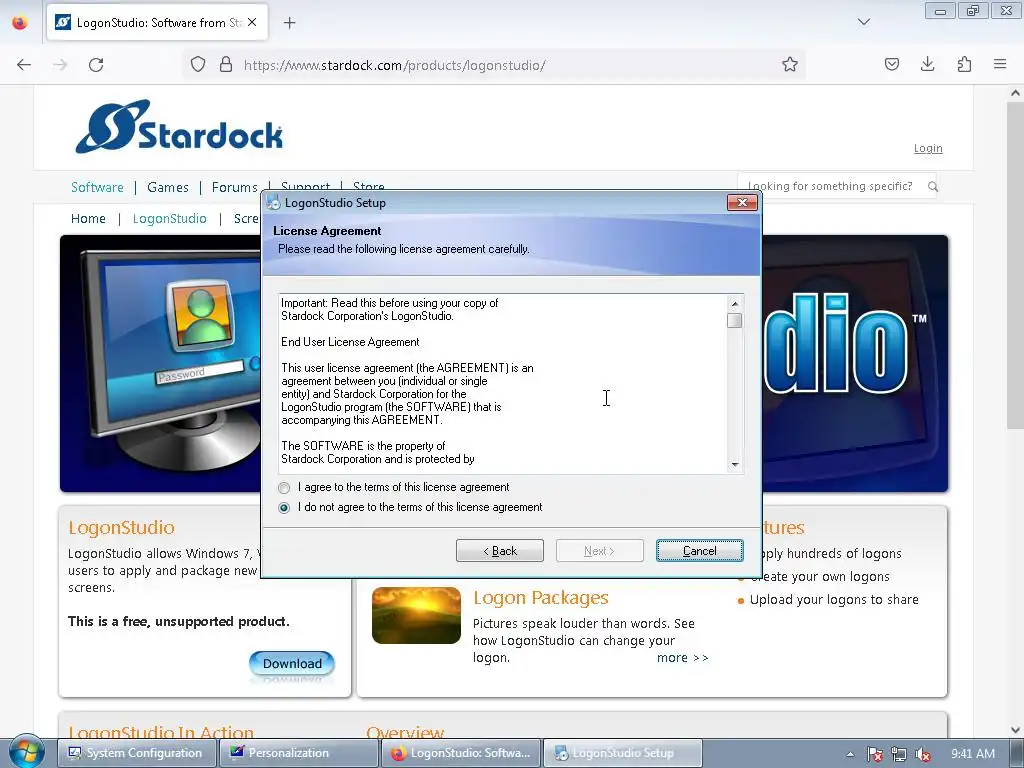The image size is (1024, 768).
Task: Click the blue Download button
Action: tap(292, 664)
